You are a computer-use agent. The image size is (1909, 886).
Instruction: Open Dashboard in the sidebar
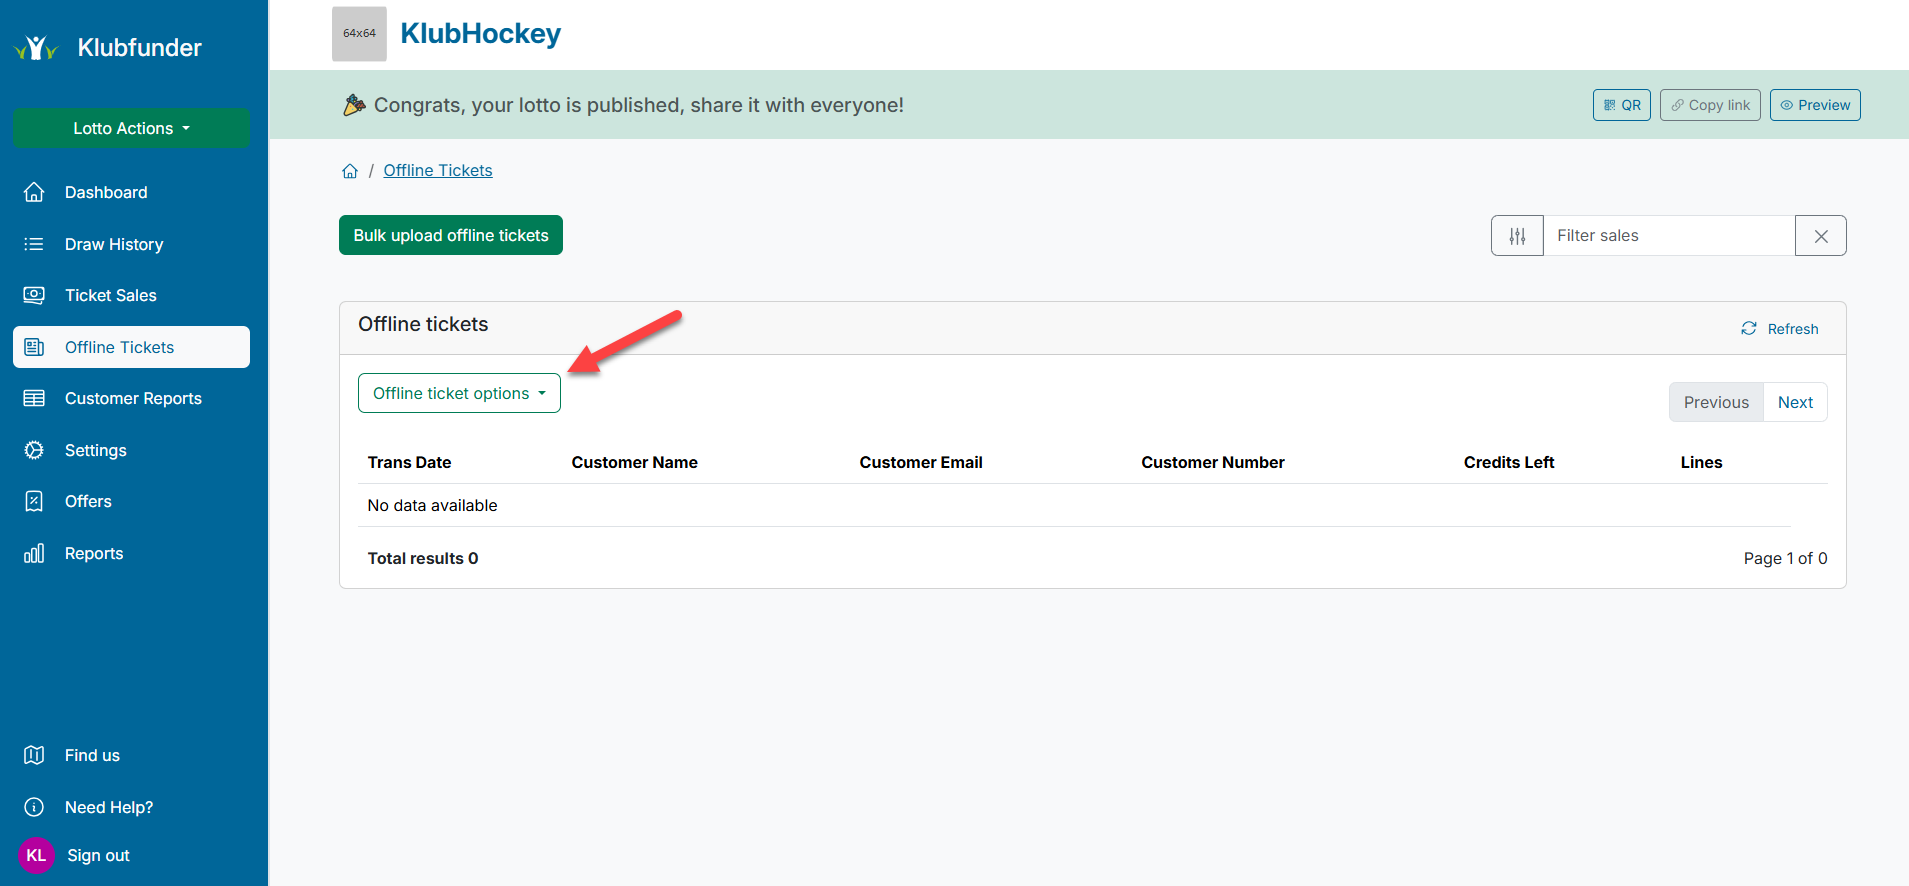106,192
